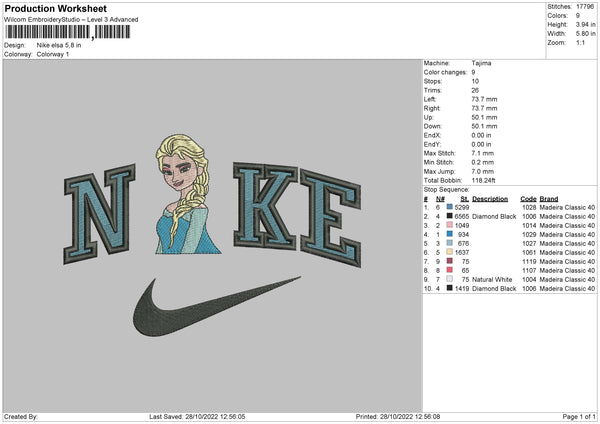600x424 pixels.
Task: Click the Machine value 'Tajima'
Action: [481, 63]
